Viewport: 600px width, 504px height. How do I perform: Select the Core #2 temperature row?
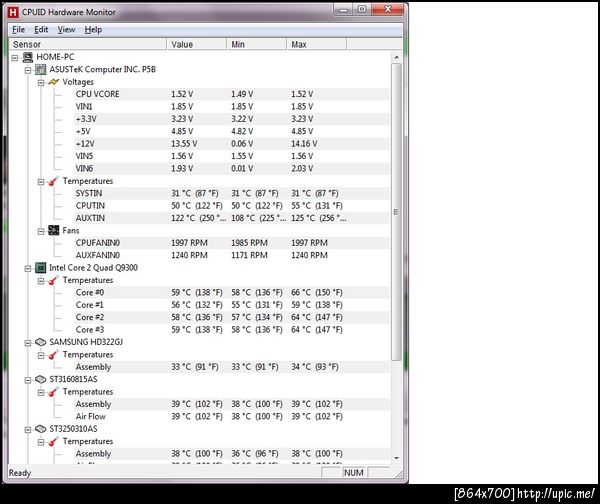[232, 317]
